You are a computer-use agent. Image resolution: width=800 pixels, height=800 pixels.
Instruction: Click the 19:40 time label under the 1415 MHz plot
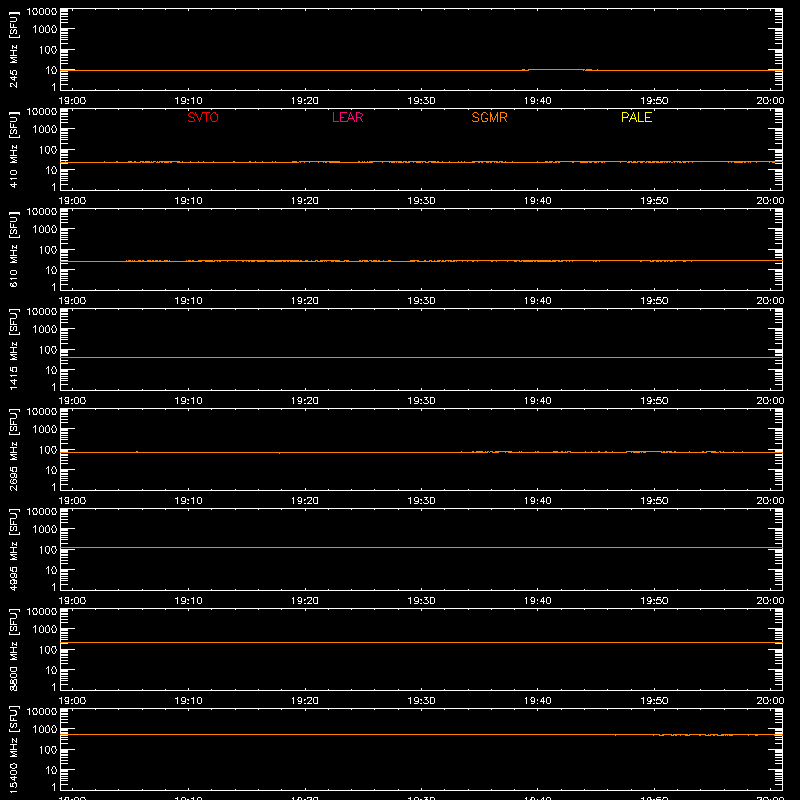pos(537,401)
